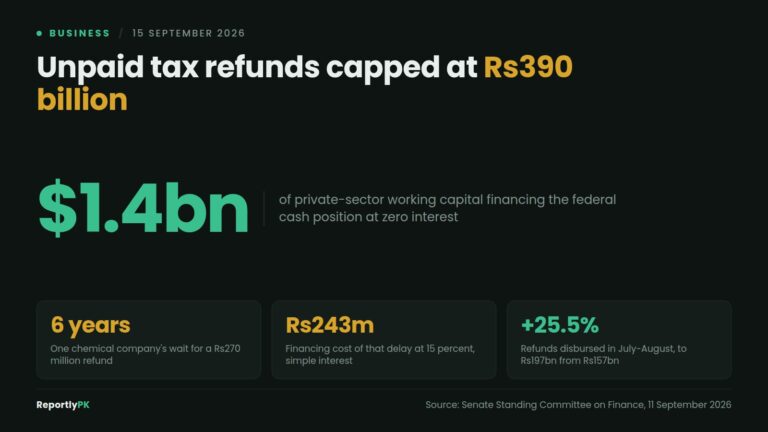Open the BUSINESS category label

[79, 33]
